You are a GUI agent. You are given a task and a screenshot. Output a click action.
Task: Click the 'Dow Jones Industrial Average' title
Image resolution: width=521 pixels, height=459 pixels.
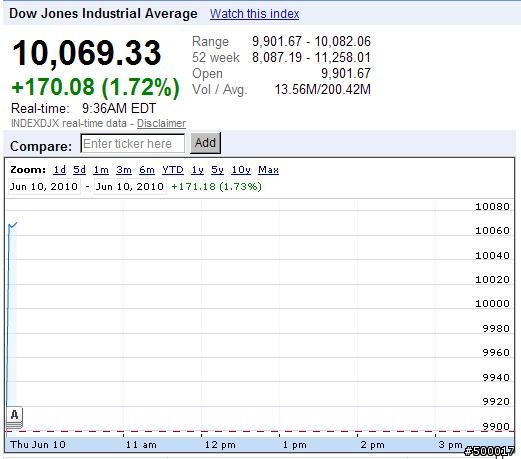point(103,14)
